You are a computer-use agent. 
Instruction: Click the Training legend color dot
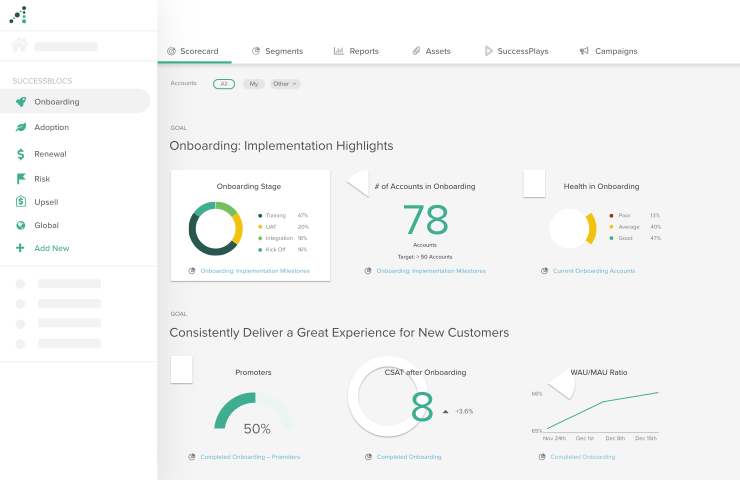[x=260, y=216]
